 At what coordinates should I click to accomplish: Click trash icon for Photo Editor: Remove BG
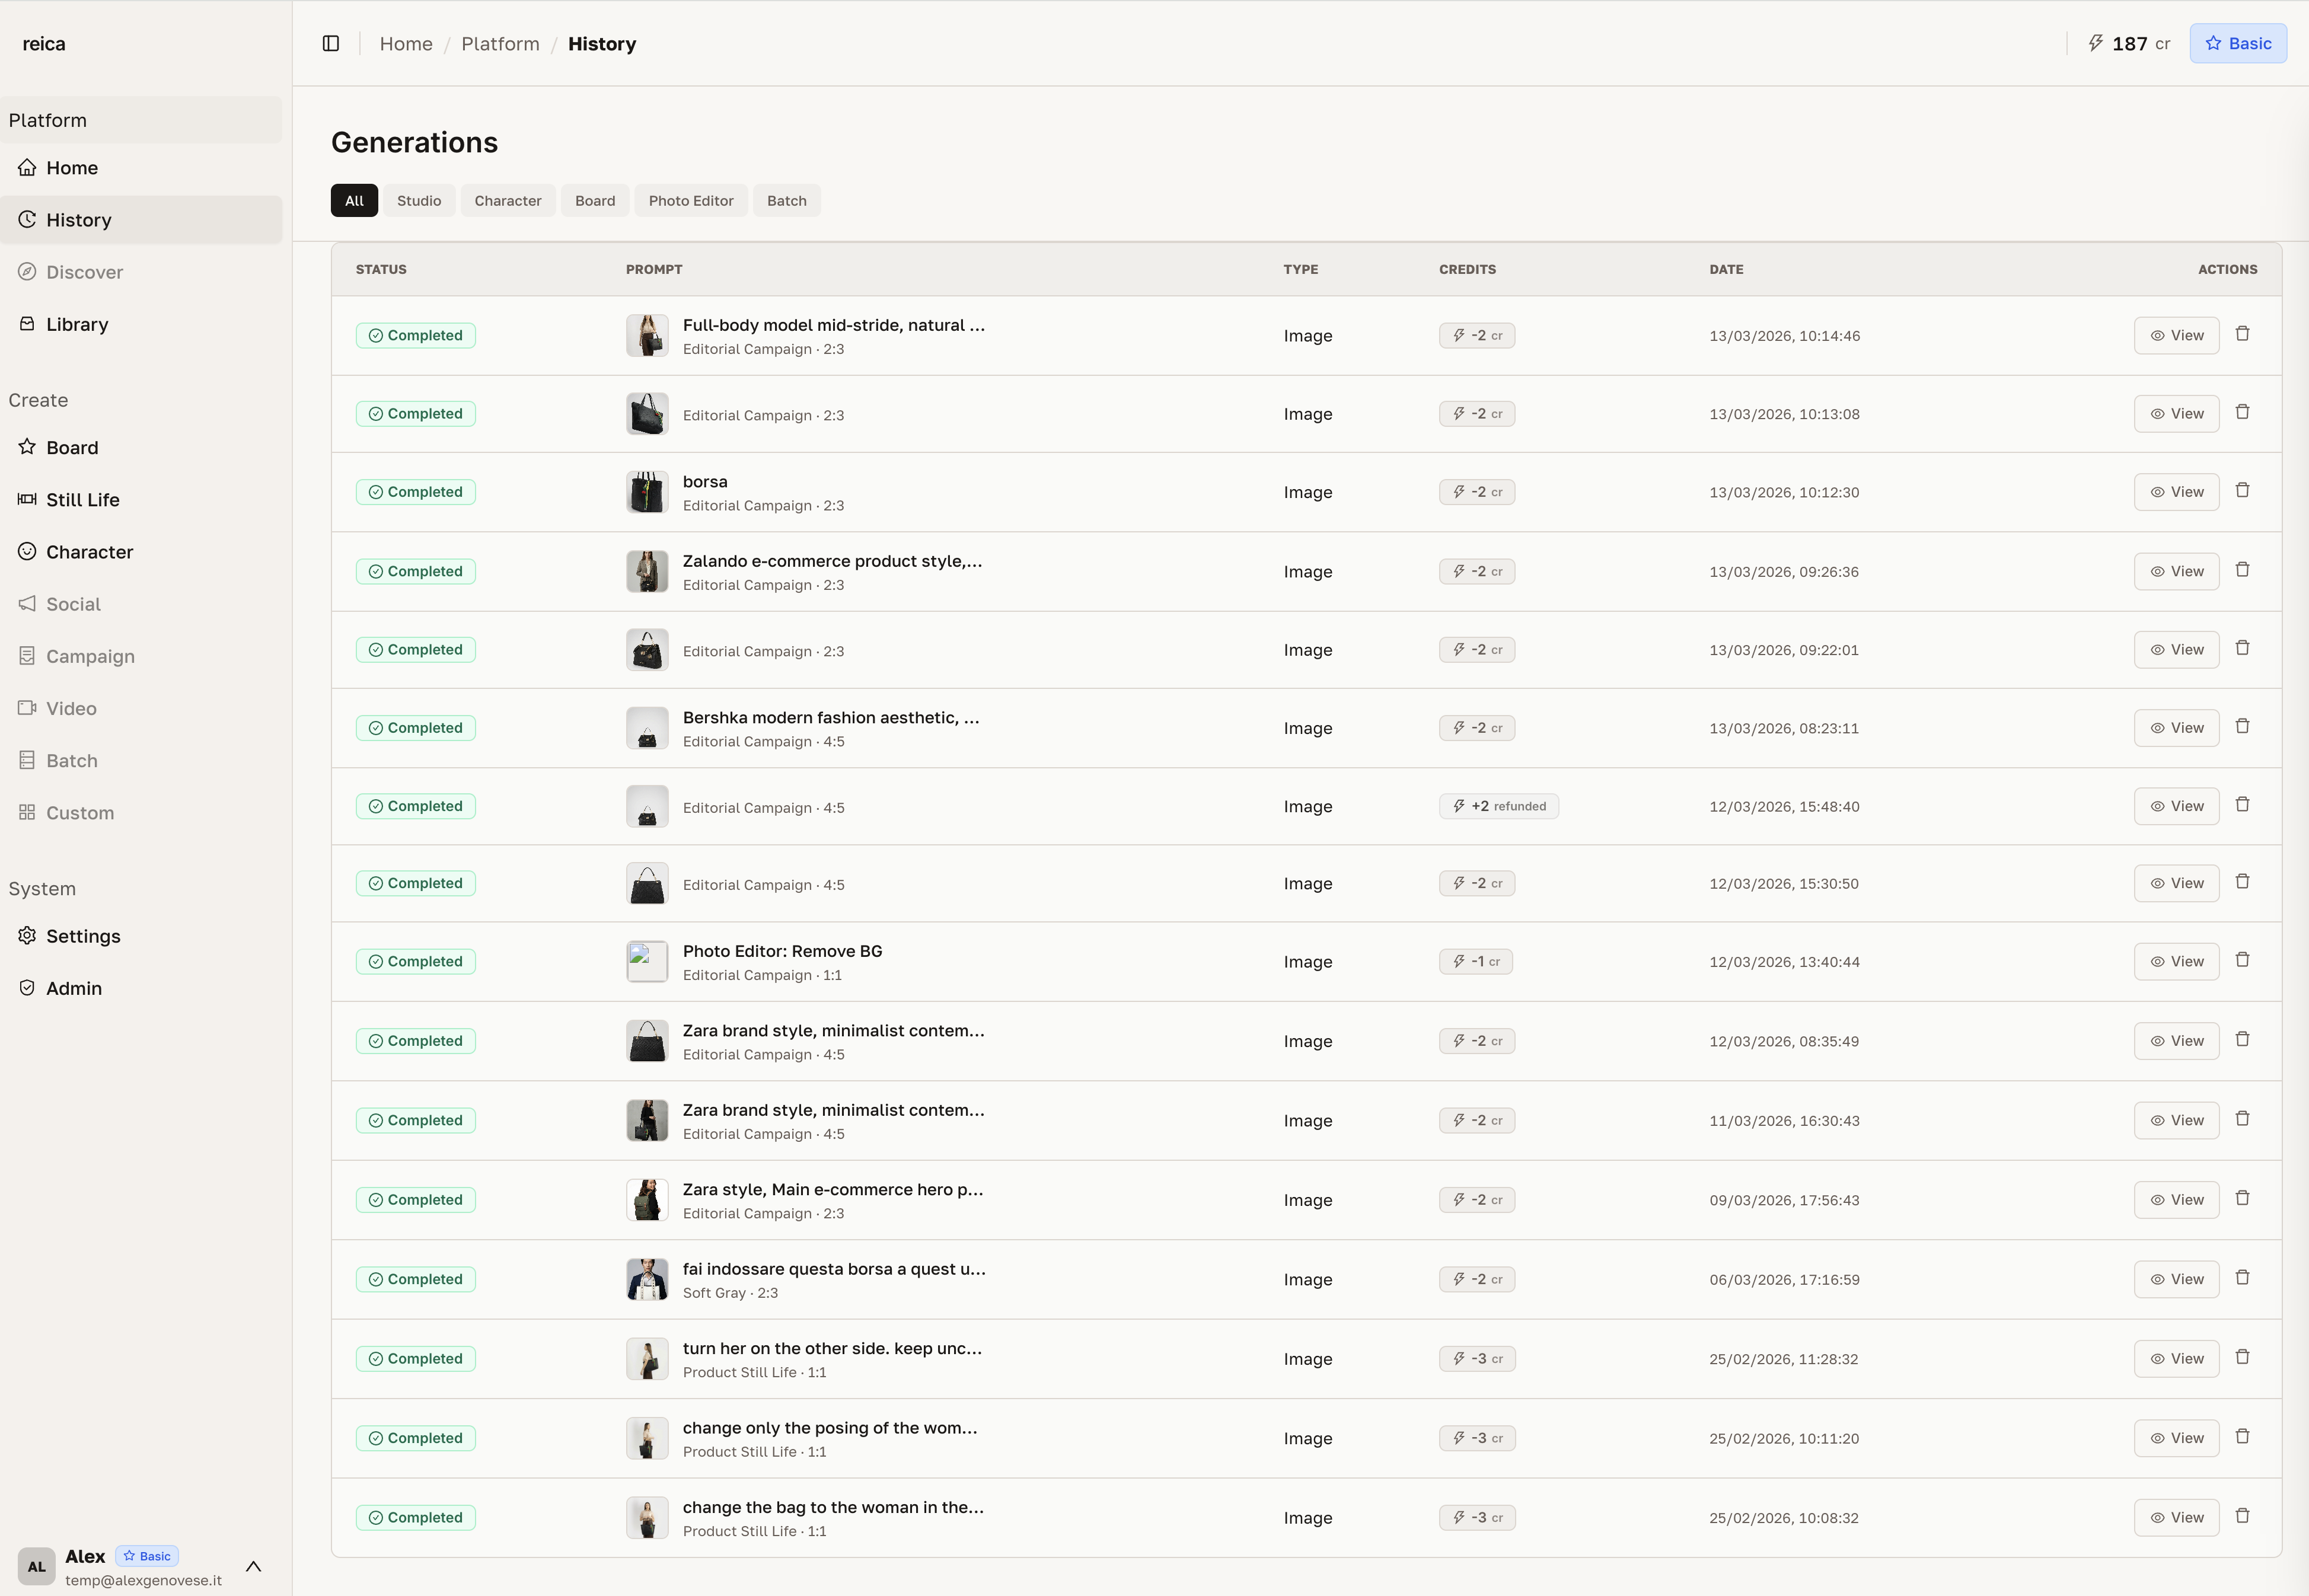[x=2242, y=960]
